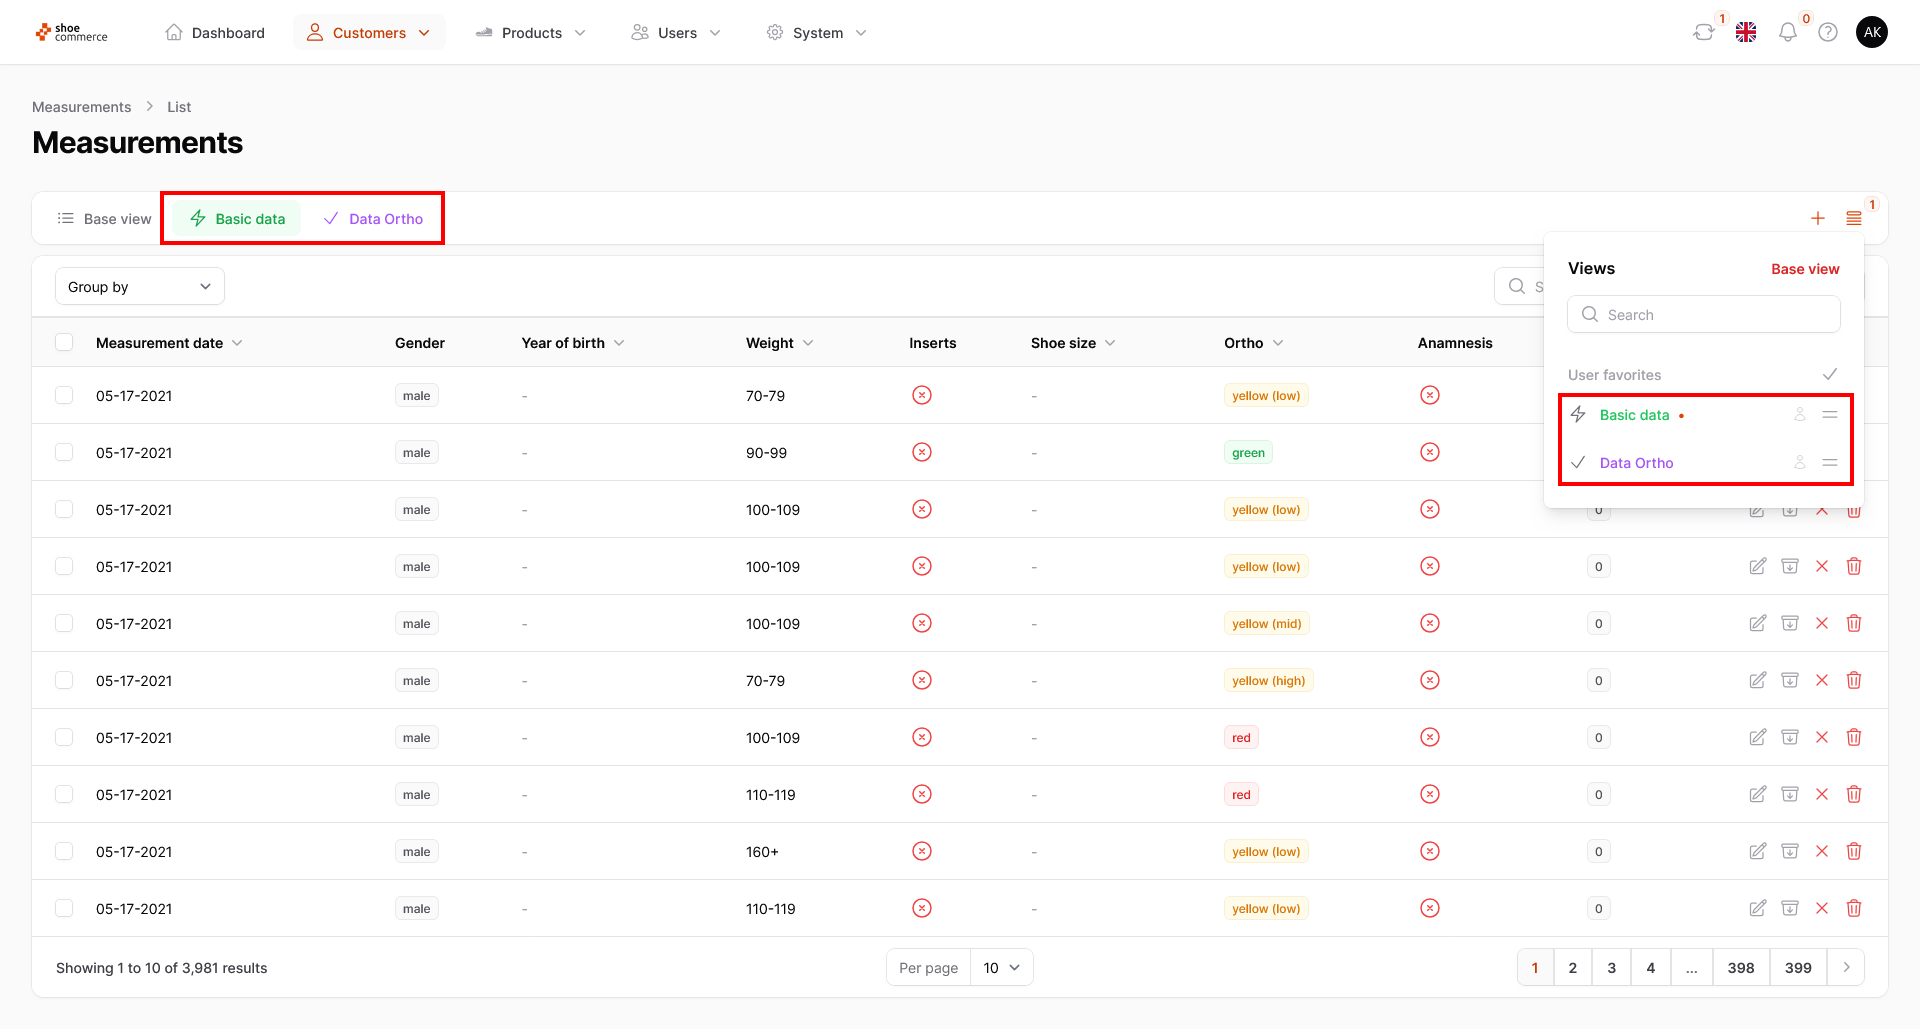Screen dimensions: 1920x1029
Task: Click the sync refresh icon in header
Action: pos(1703,32)
